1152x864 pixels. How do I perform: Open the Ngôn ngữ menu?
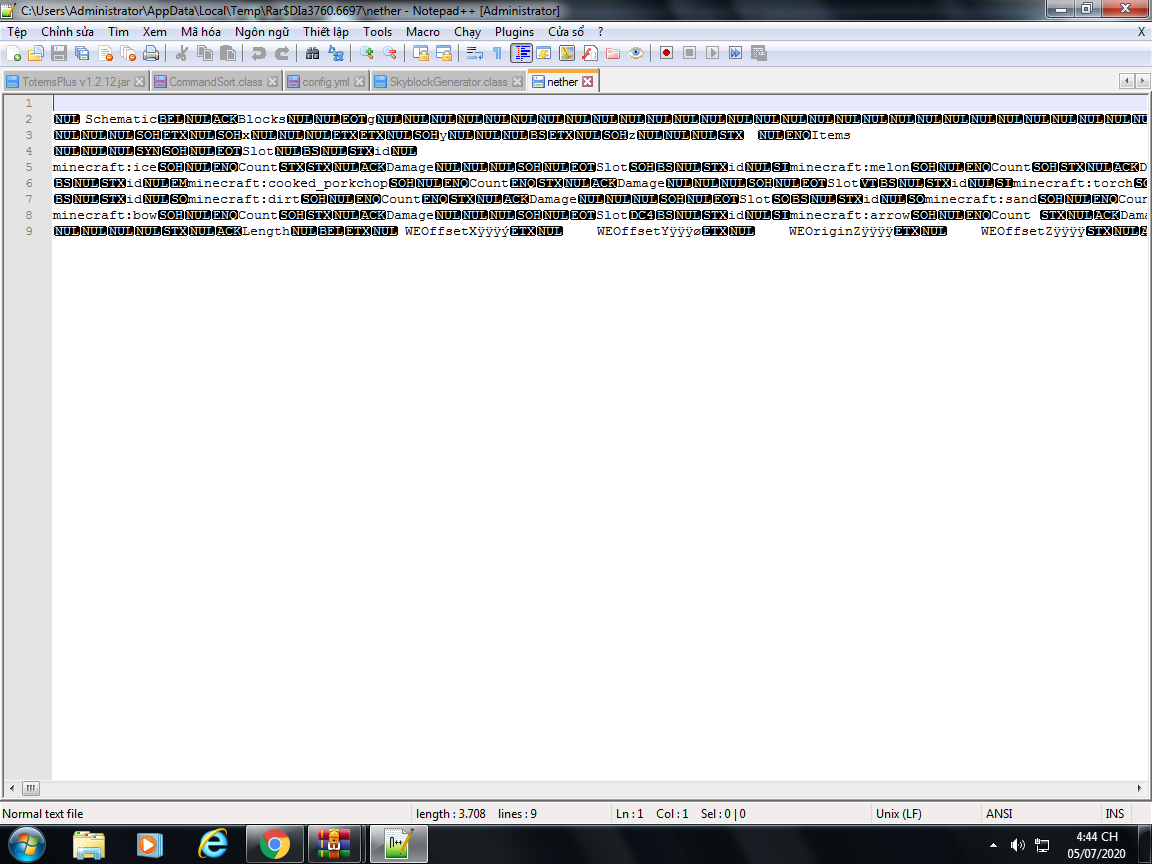coord(262,32)
